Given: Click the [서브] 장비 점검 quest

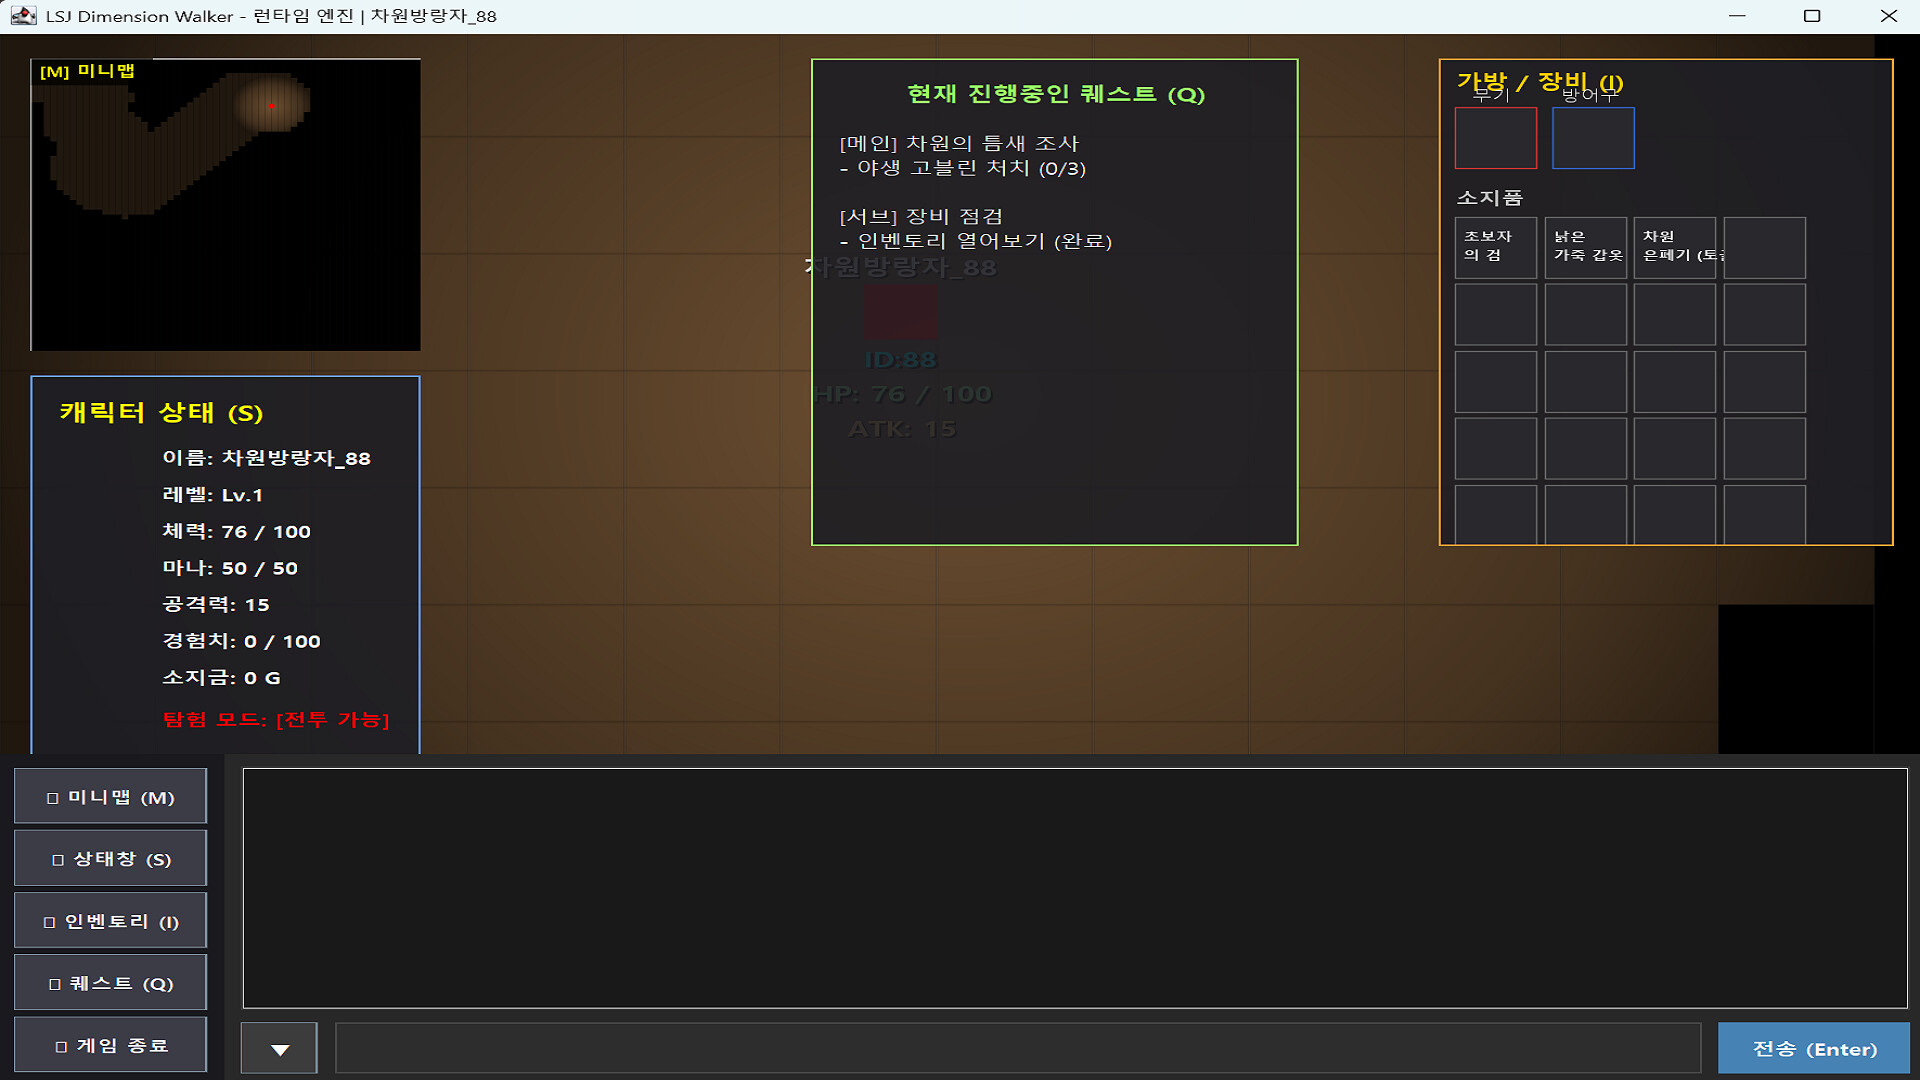Looking at the screenshot, I should pyautogui.click(x=921, y=216).
